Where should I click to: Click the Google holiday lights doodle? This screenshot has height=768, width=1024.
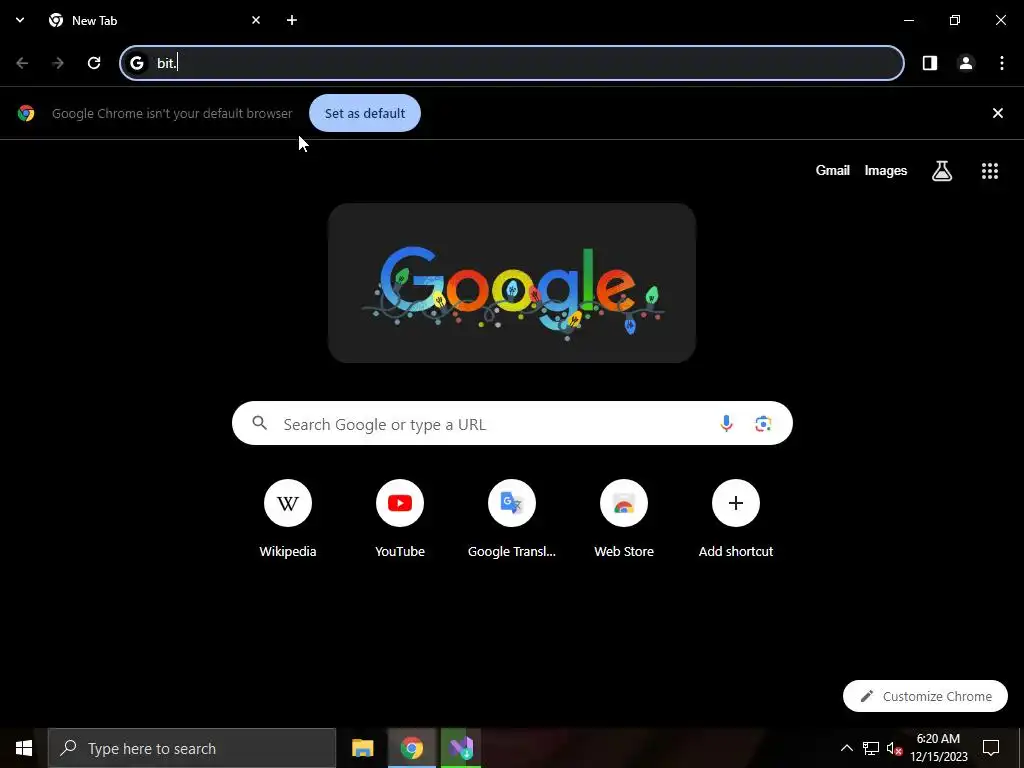[512, 283]
